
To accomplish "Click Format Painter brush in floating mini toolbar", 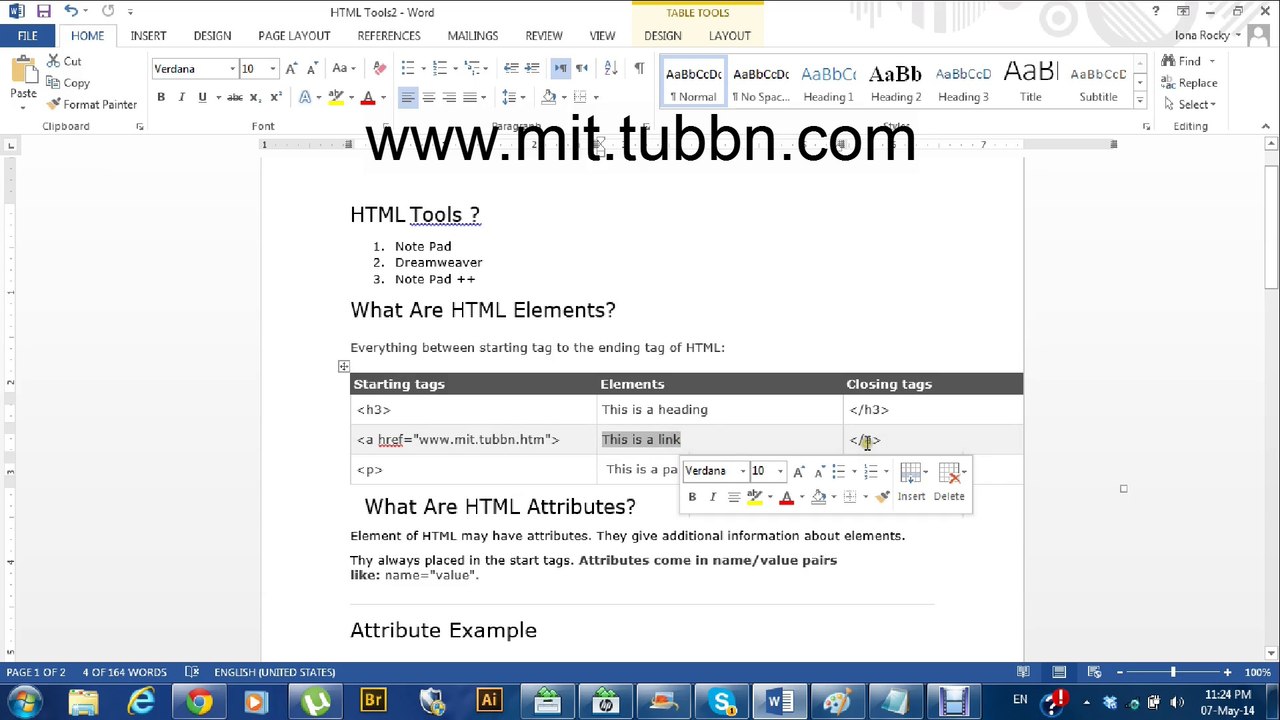I will (882, 497).
